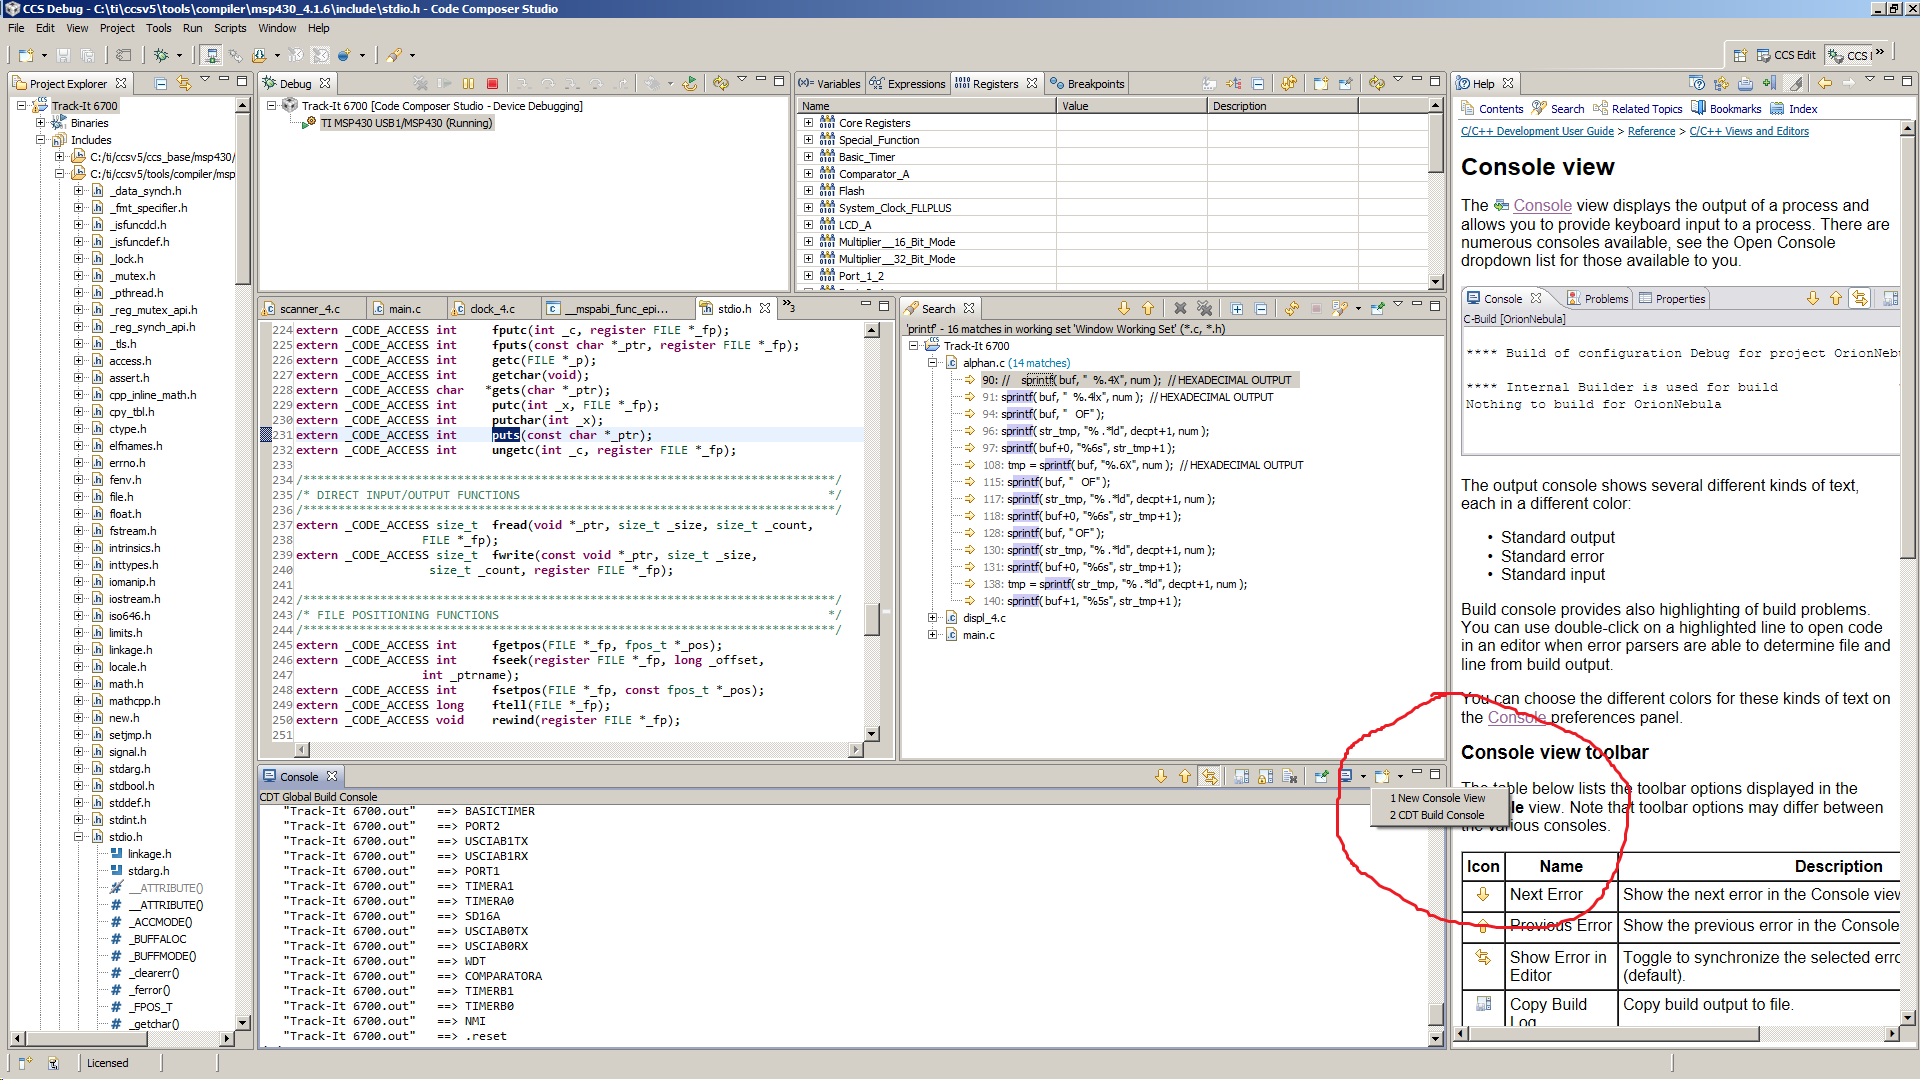Screen dimensions: 1928x1084
Task: Expand the Core Registers group
Action: [x=808, y=123]
